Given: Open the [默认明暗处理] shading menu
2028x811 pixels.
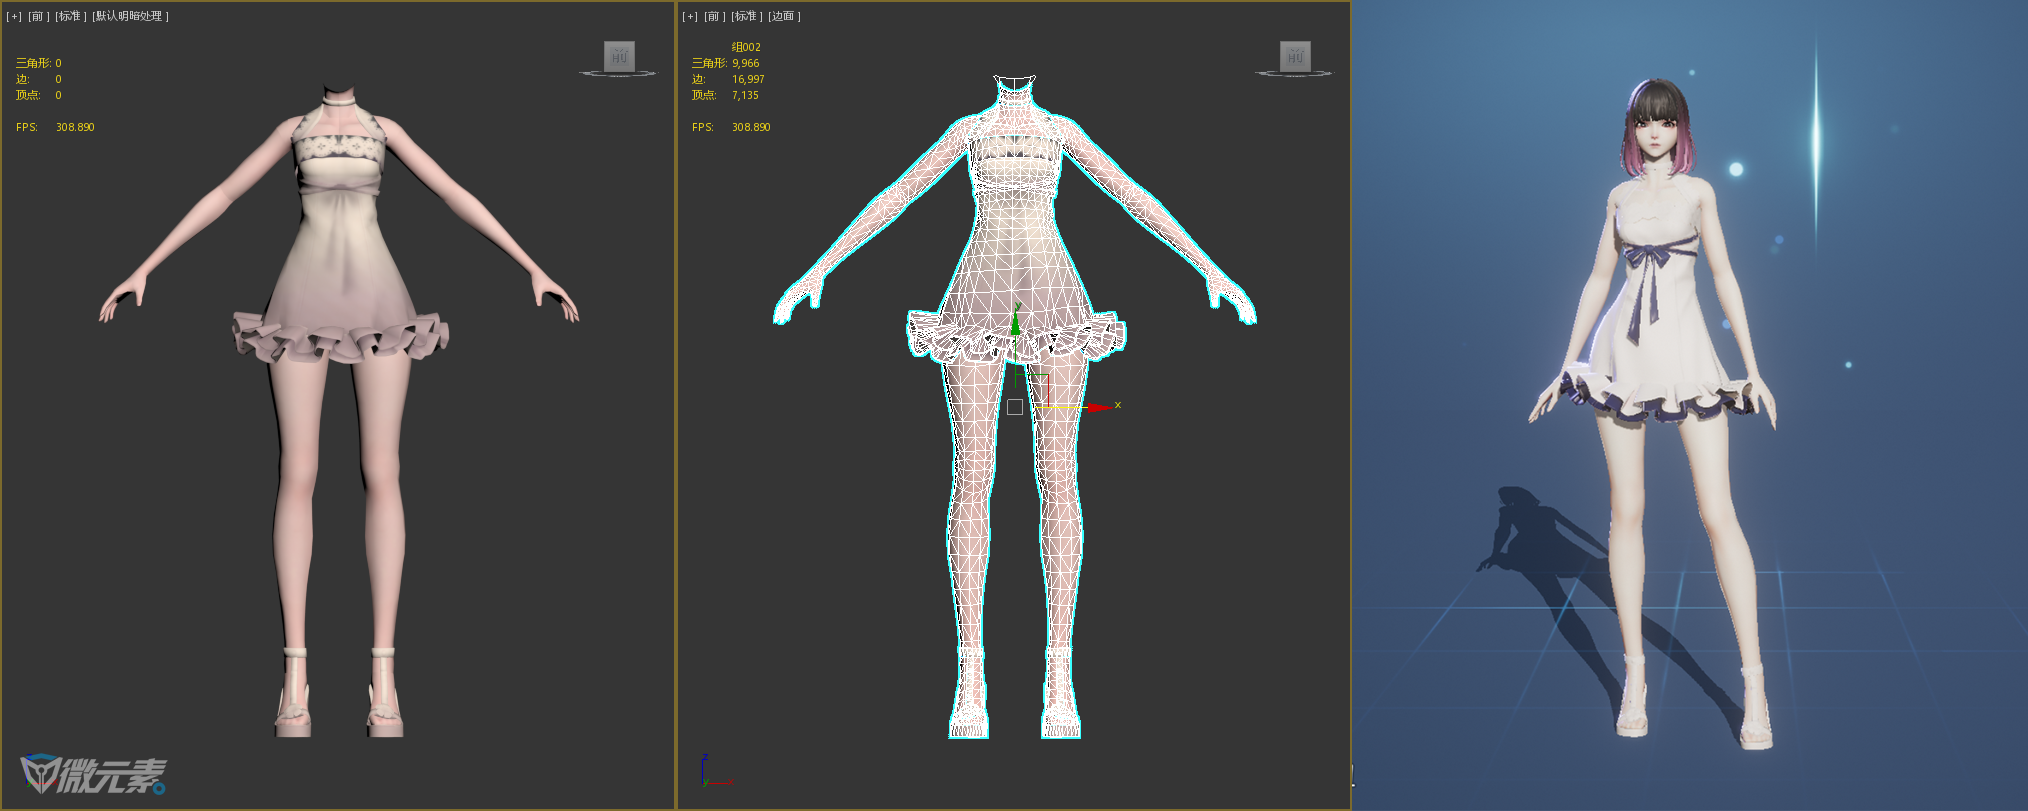Looking at the screenshot, I should coord(130,16).
